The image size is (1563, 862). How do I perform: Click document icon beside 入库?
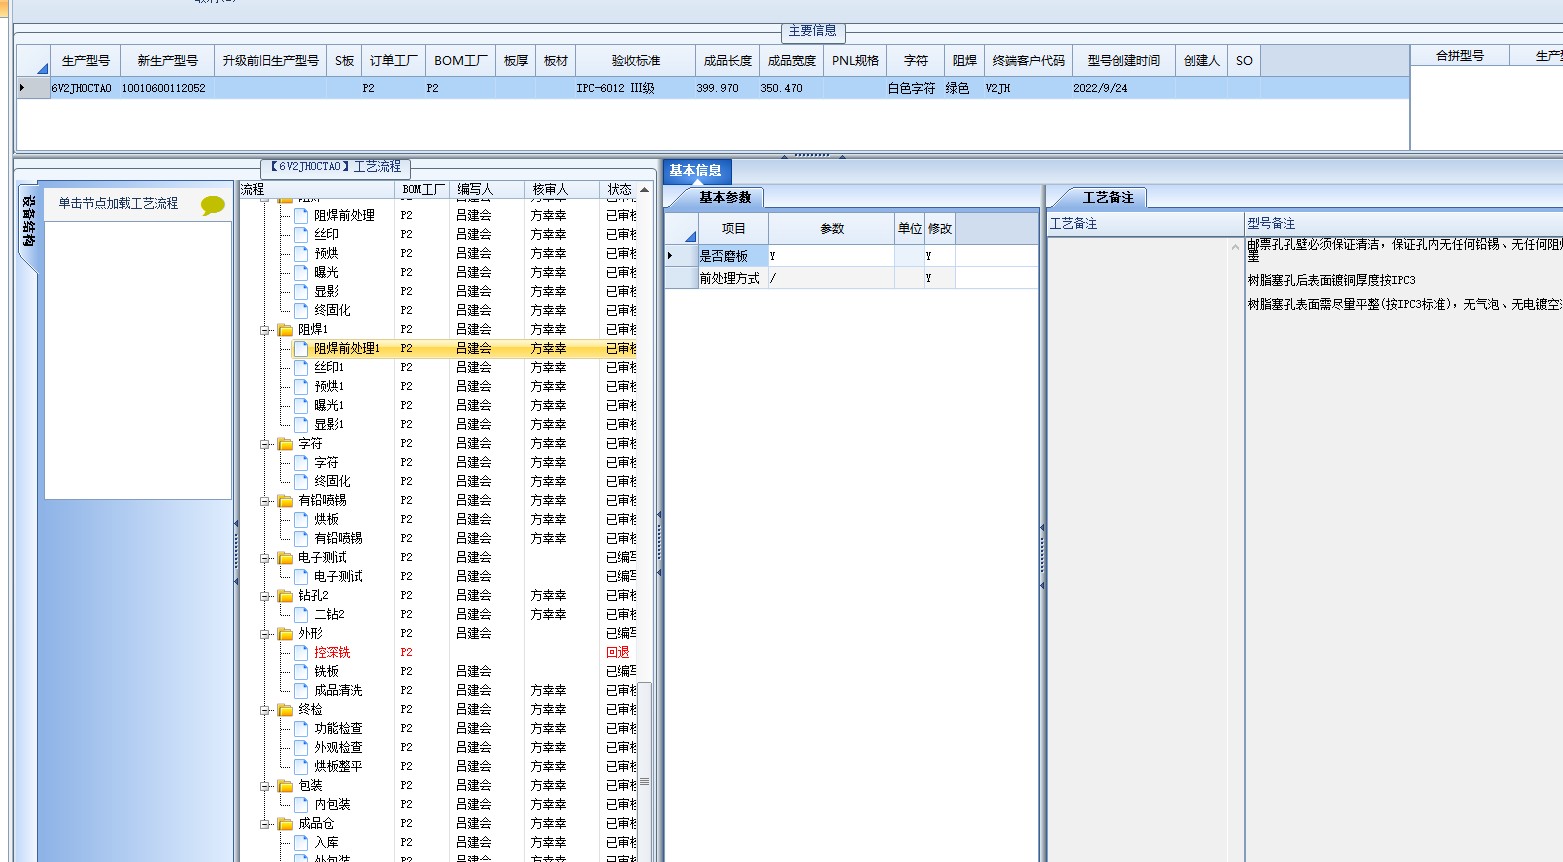(x=301, y=842)
